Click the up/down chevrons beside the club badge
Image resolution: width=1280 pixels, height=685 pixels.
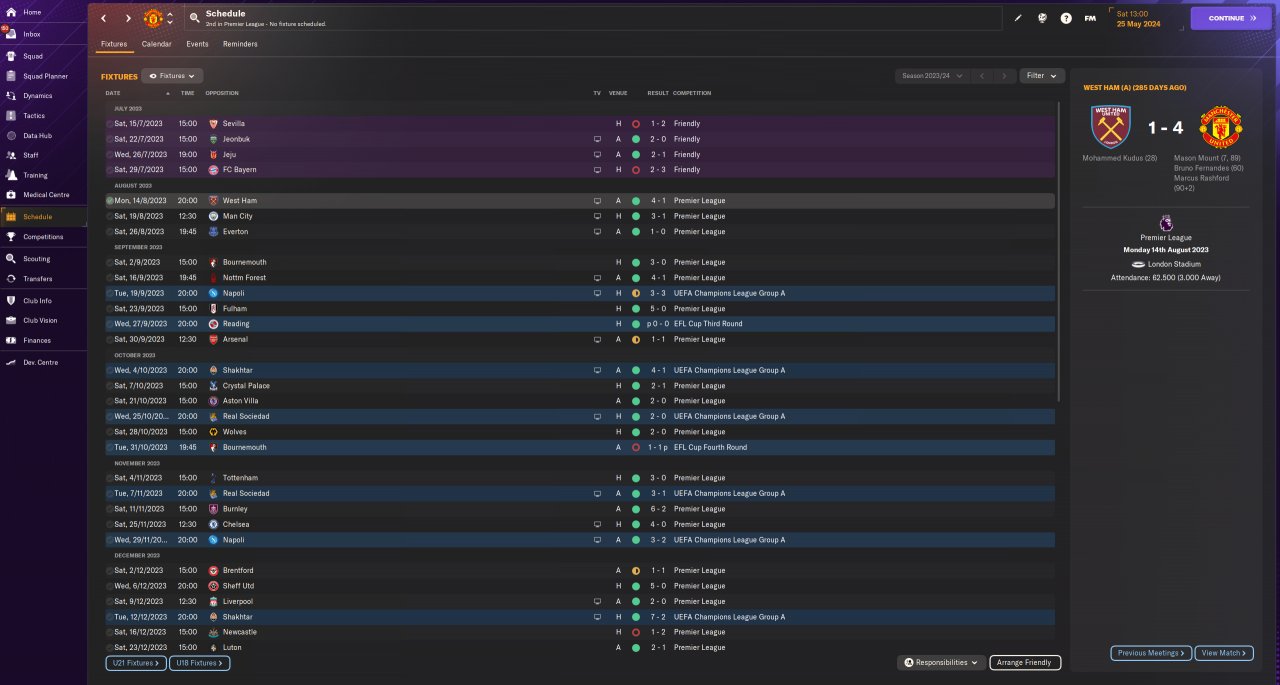click(170, 18)
